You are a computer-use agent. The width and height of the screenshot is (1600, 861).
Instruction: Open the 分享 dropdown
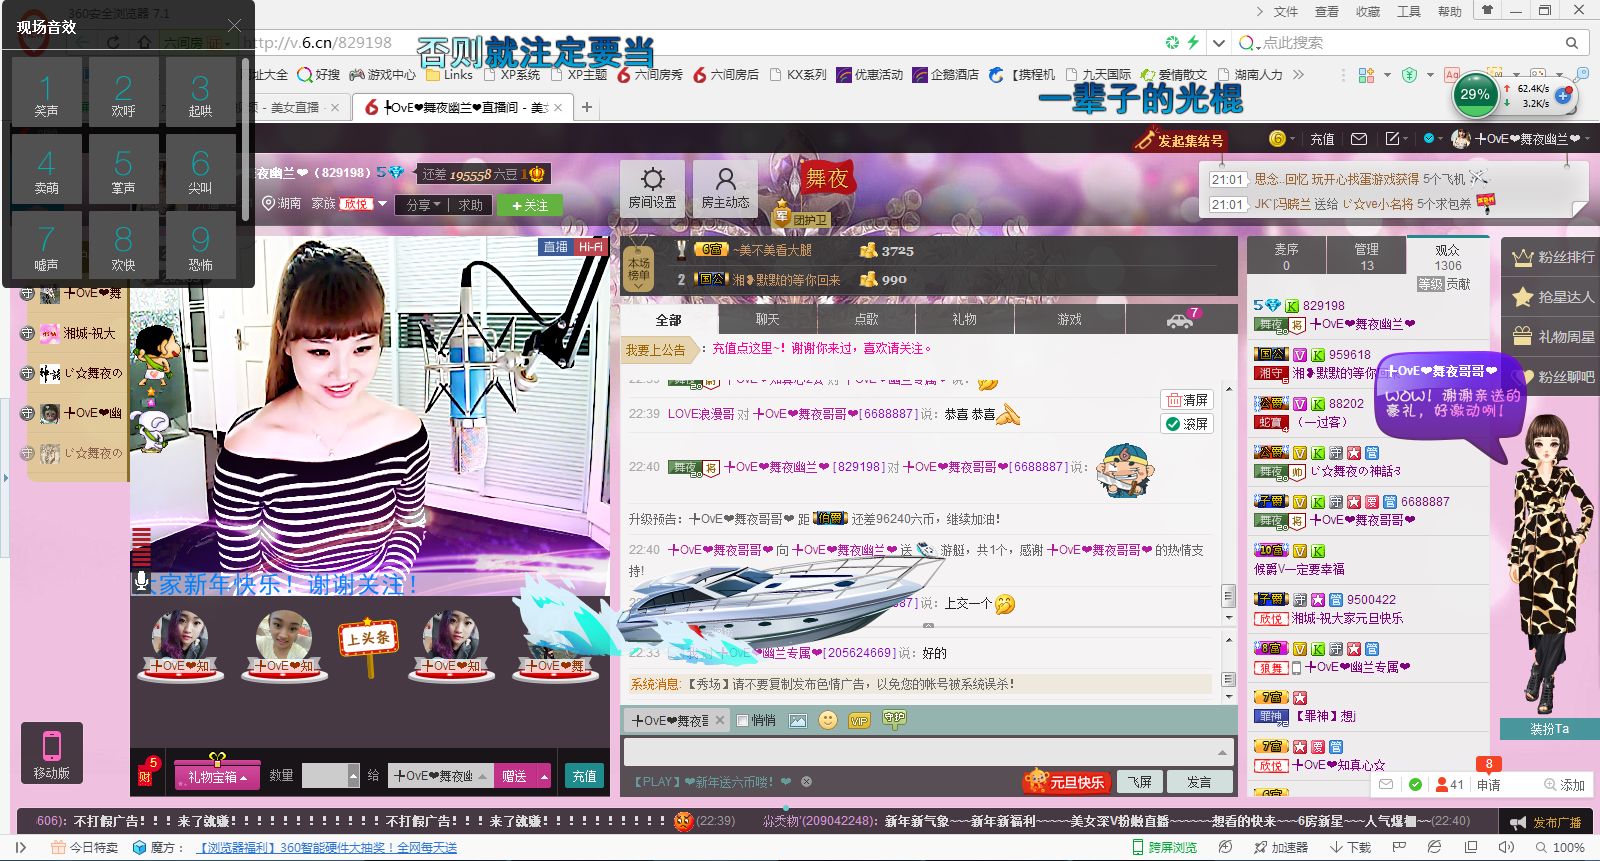pyautogui.click(x=423, y=205)
